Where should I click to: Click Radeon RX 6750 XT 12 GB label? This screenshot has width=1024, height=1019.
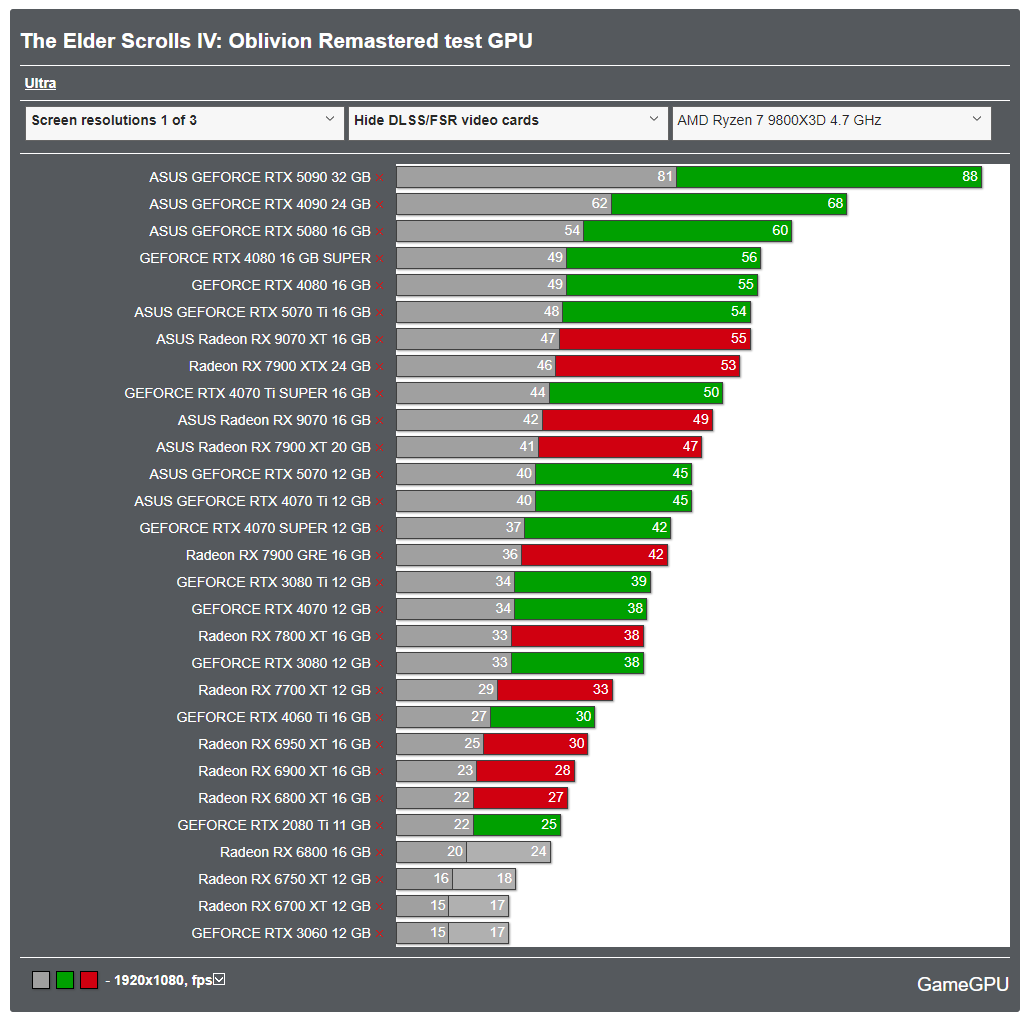point(285,879)
